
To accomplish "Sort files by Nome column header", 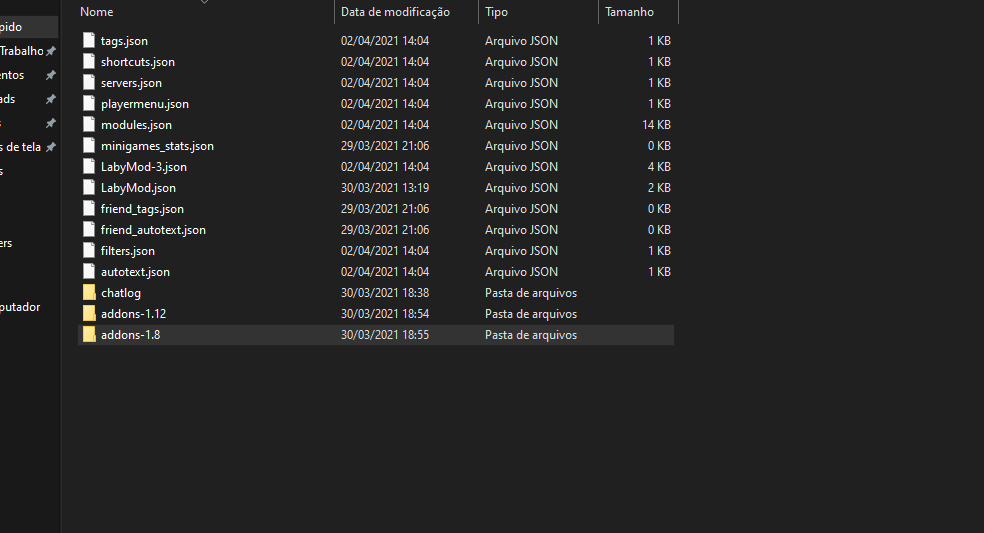I will [x=97, y=12].
